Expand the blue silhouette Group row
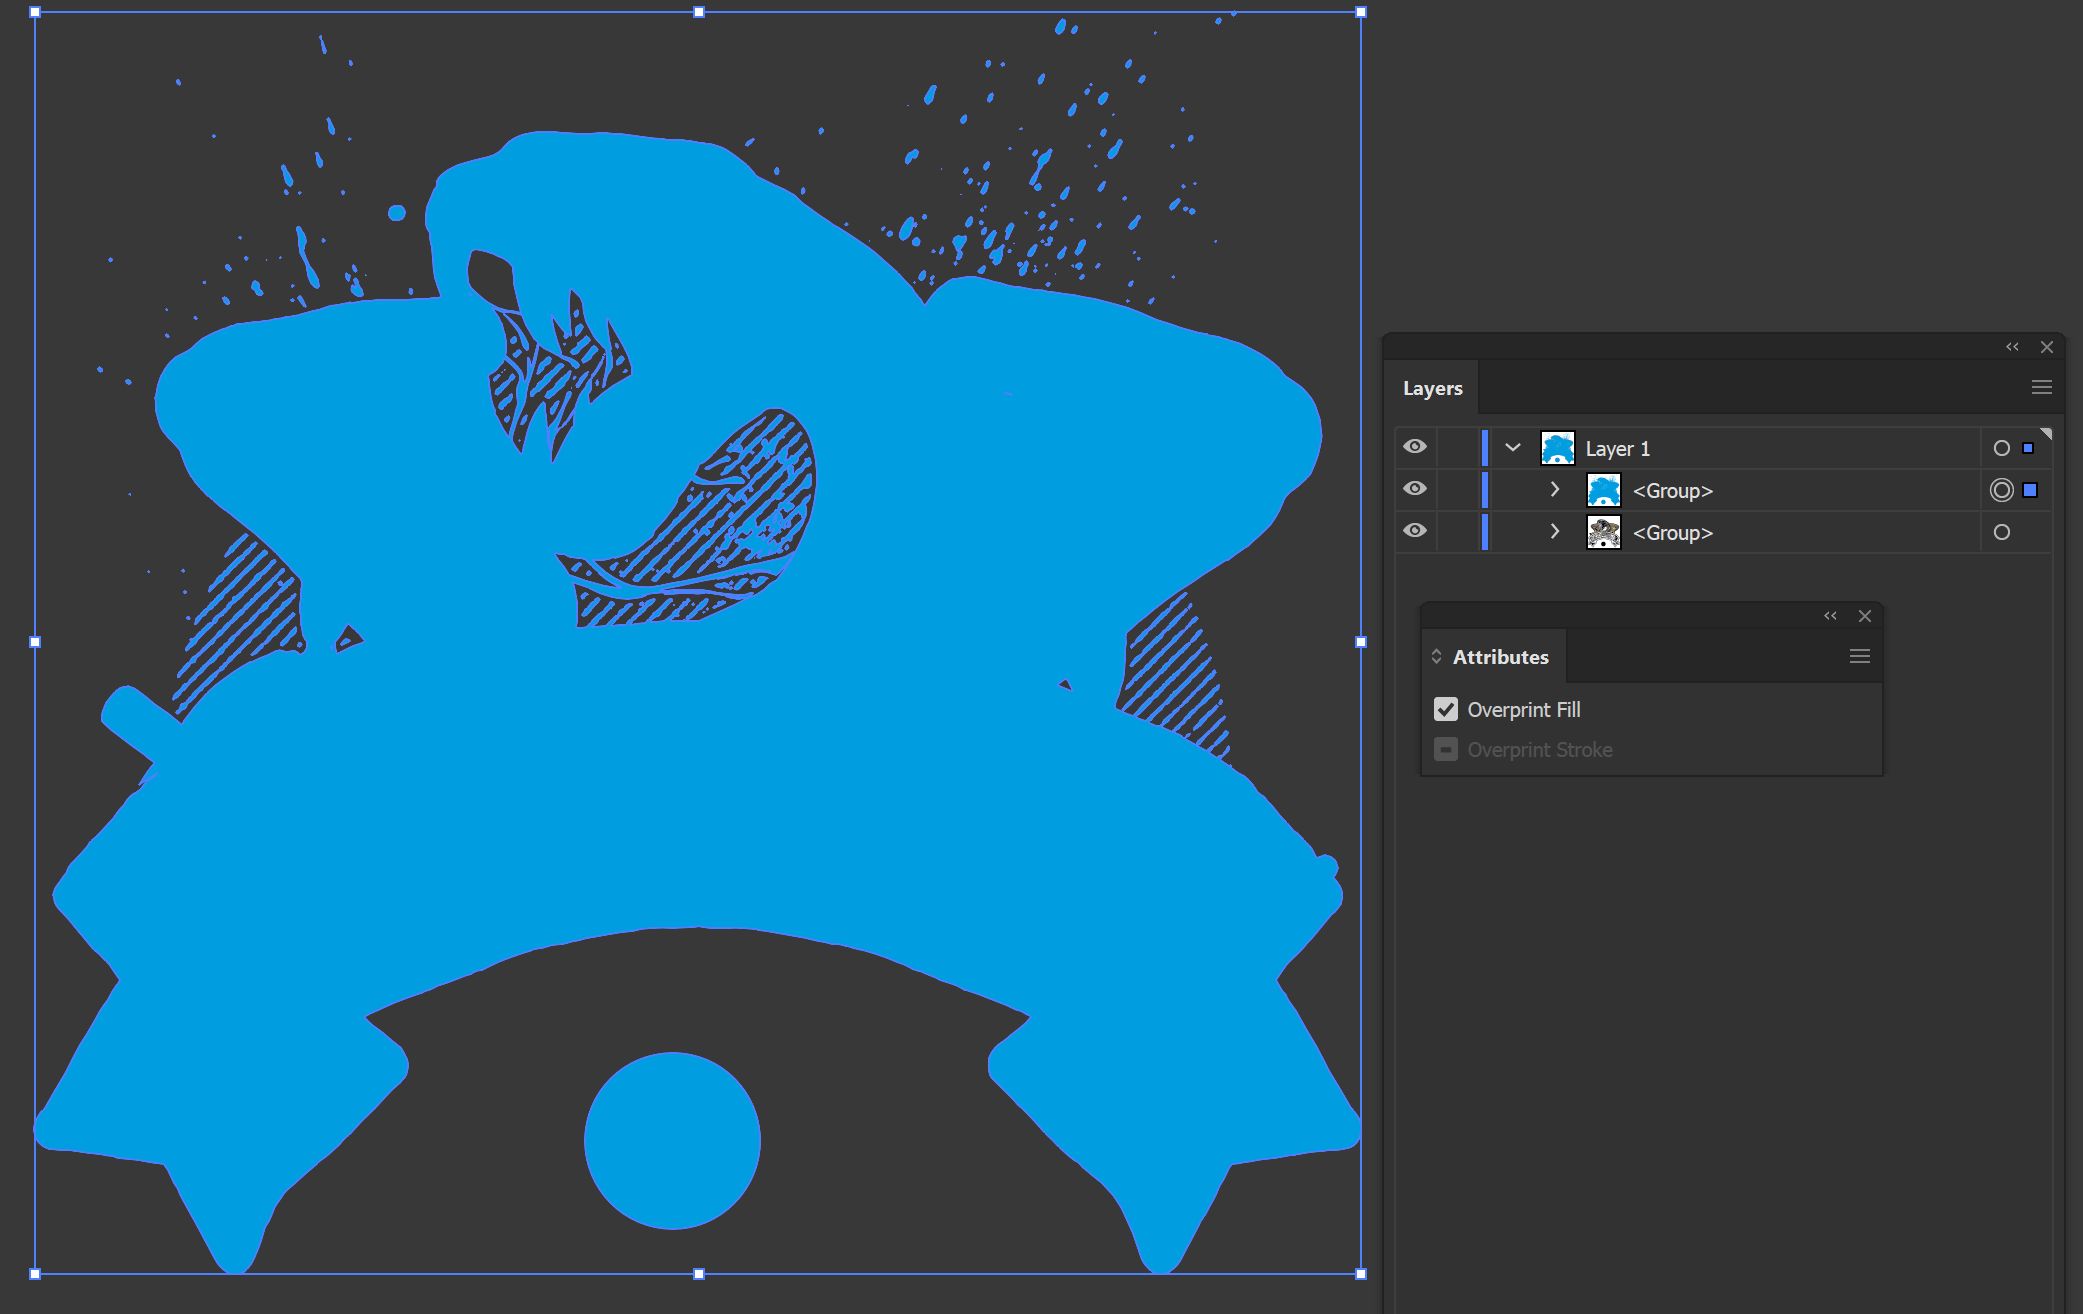Screen dimensions: 2083x1314 click(x=1555, y=490)
